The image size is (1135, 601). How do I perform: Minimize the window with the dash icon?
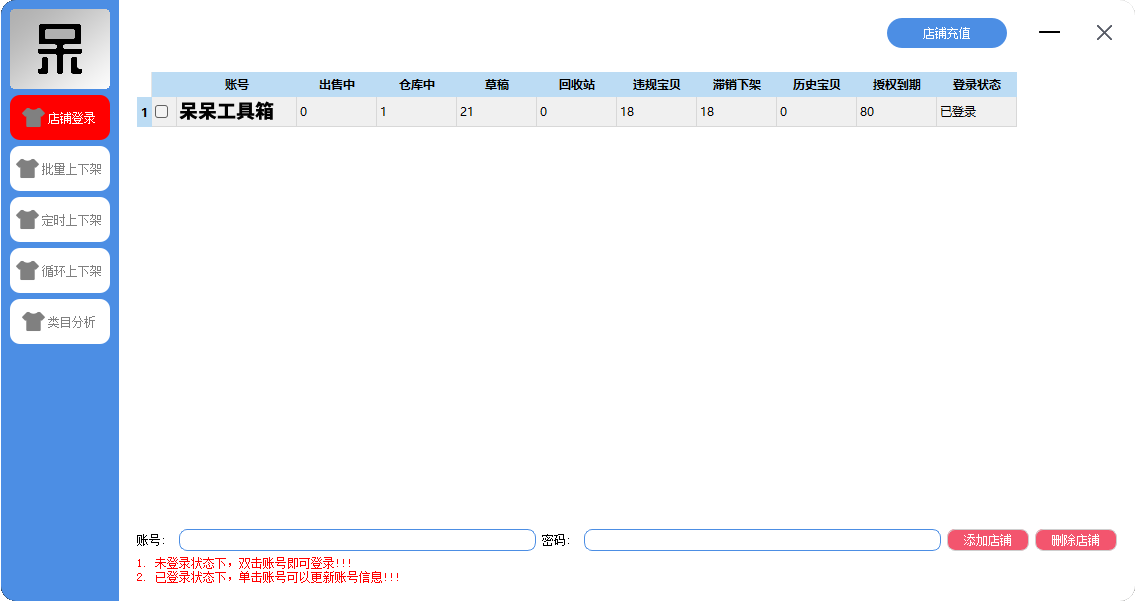point(1050,32)
